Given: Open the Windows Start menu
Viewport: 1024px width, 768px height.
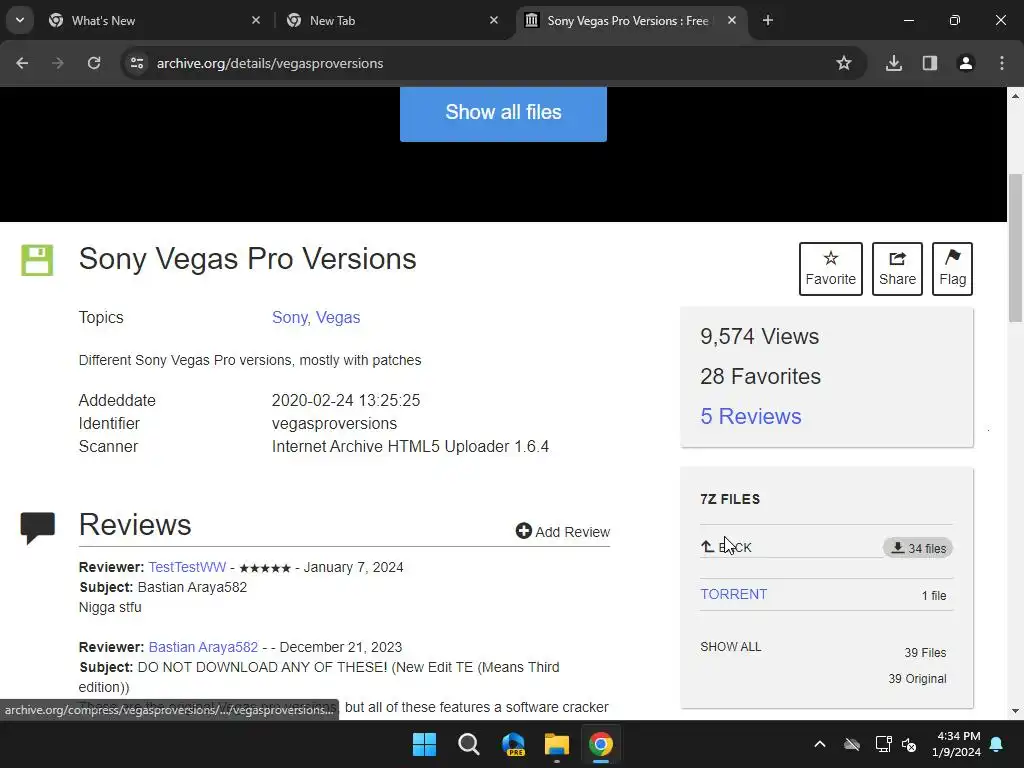Looking at the screenshot, I should (x=424, y=744).
